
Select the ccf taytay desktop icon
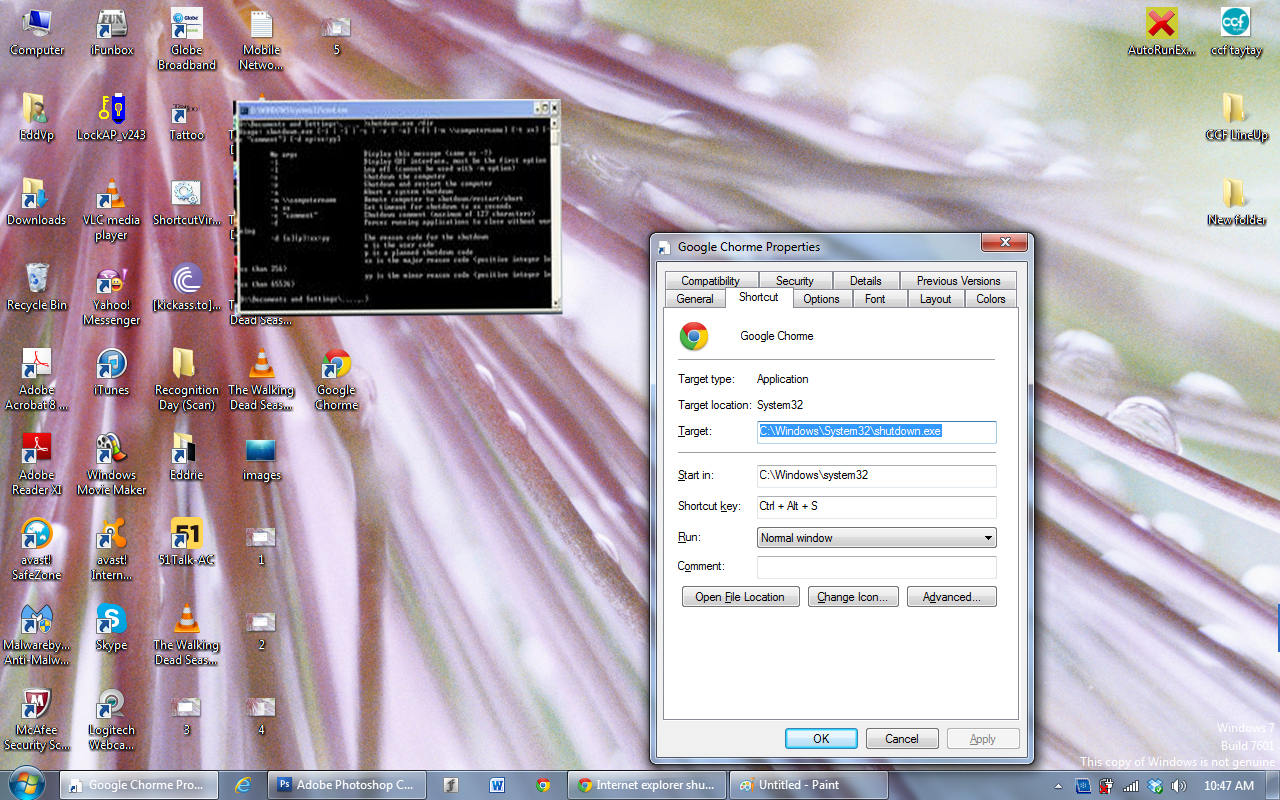[x=1236, y=32]
